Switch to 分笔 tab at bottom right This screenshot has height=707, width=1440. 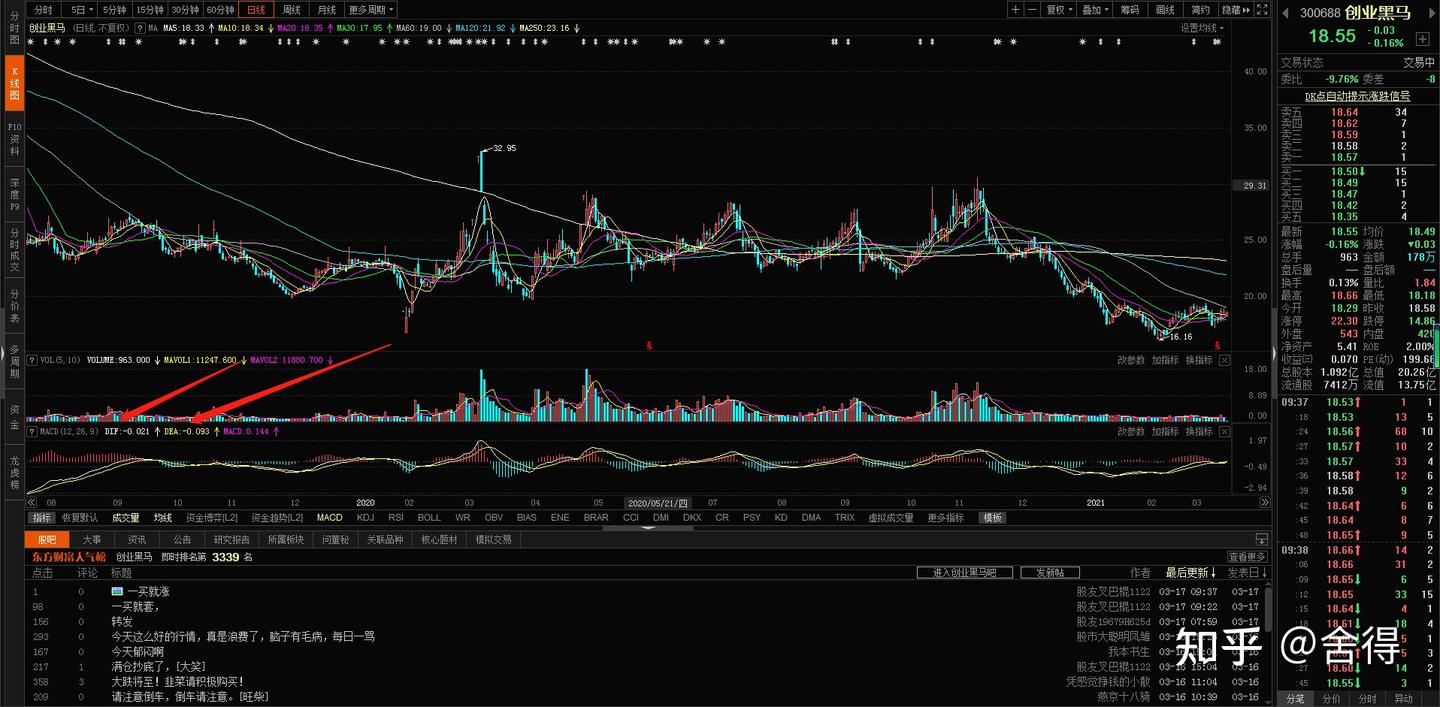tap(1296, 699)
